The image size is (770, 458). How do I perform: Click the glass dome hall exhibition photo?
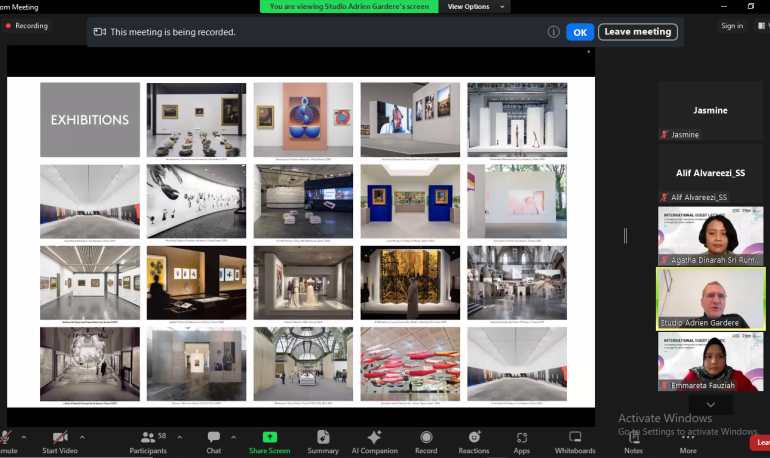point(303,364)
